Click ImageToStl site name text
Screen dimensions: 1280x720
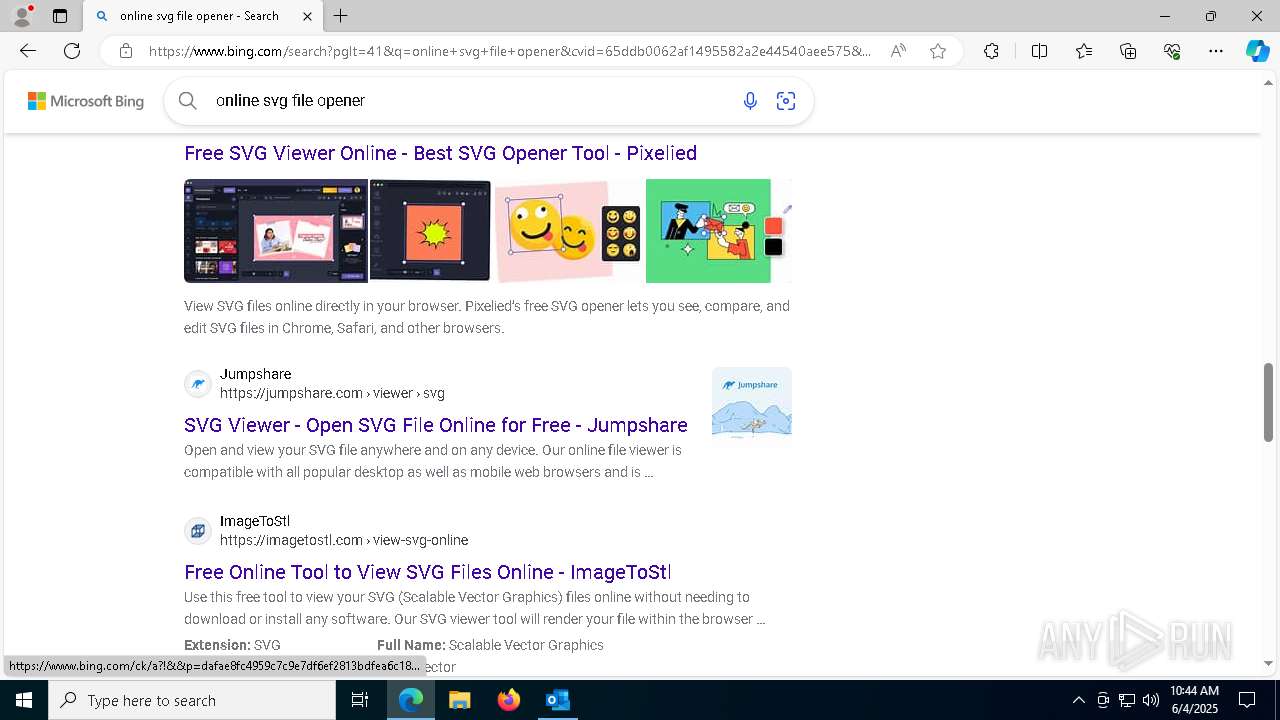click(255, 521)
